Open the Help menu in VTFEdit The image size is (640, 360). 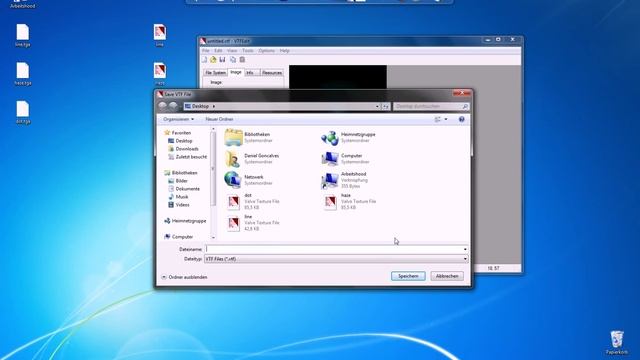(x=284, y=51)
